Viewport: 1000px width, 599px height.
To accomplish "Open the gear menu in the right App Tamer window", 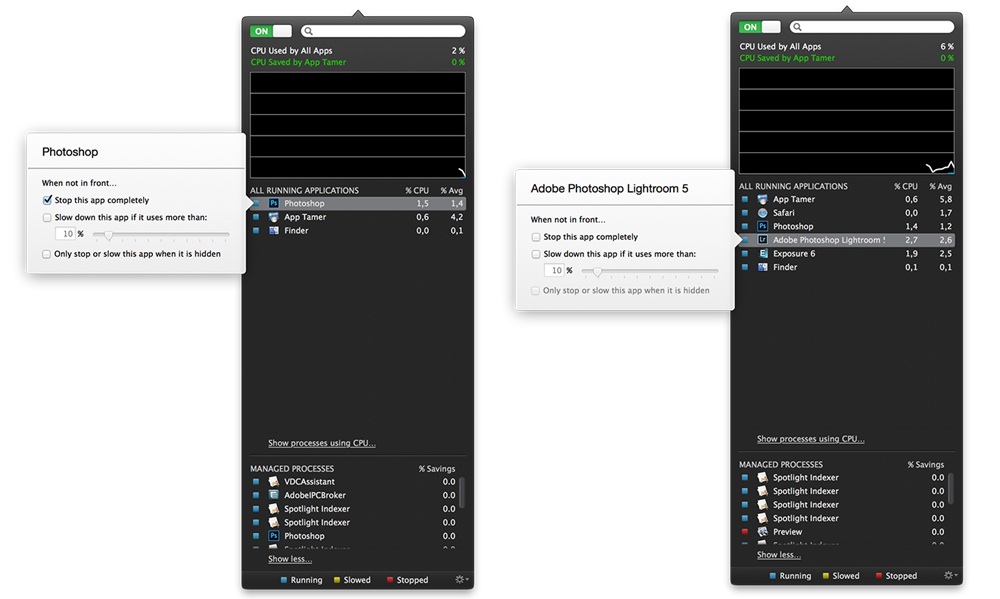I will click(950, 575).
